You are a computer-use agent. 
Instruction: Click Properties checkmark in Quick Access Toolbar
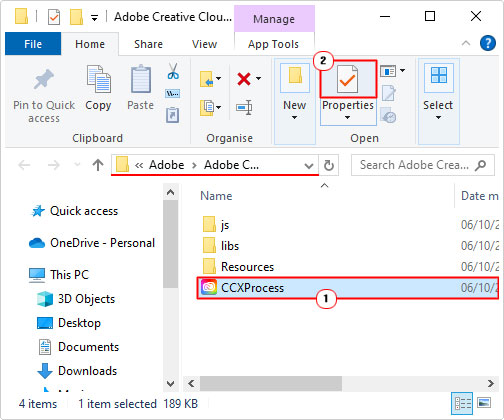click(54, 17)
